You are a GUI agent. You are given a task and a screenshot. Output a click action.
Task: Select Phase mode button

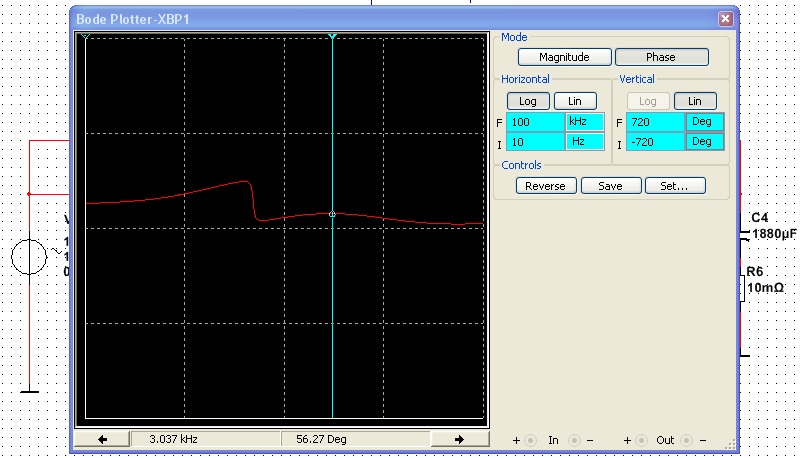pos(661,57)
